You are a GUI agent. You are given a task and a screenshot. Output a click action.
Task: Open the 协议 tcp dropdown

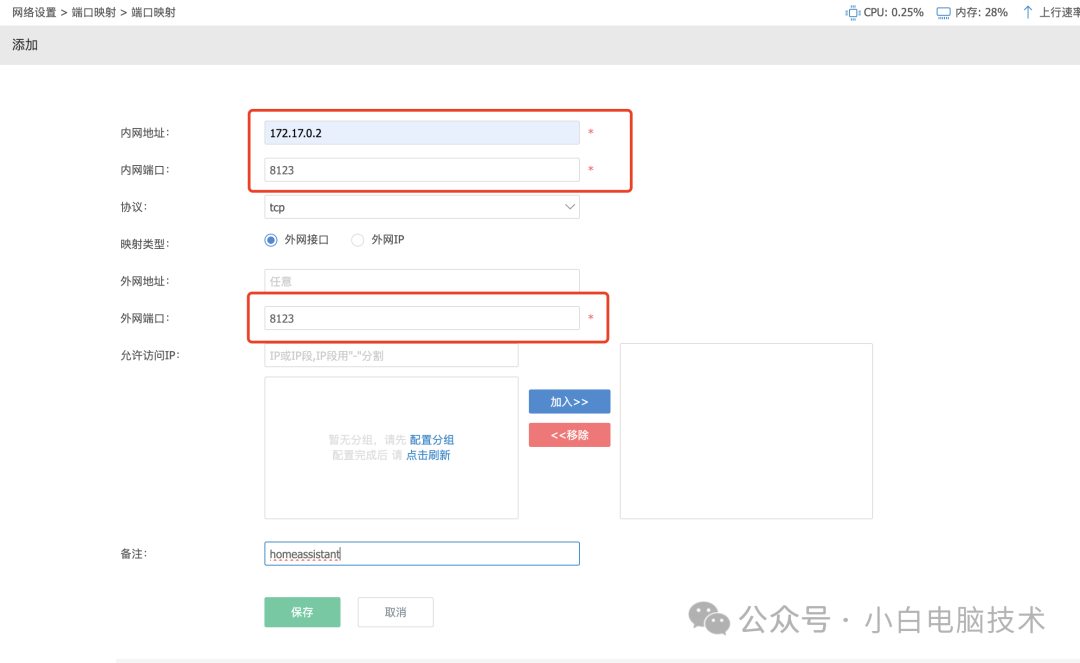coord(422,207)
